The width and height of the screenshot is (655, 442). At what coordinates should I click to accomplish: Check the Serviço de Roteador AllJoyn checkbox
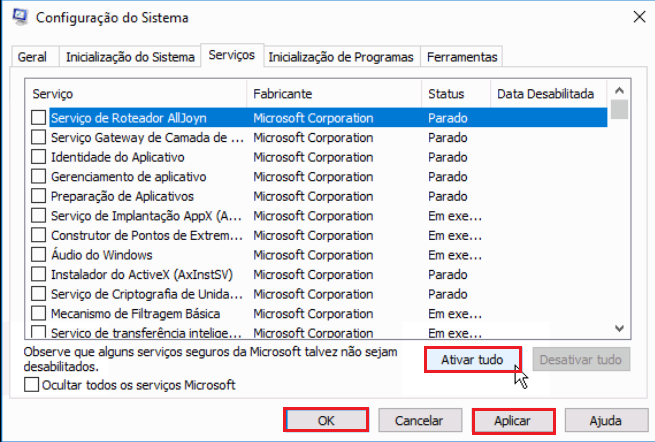tap(38, 117)
